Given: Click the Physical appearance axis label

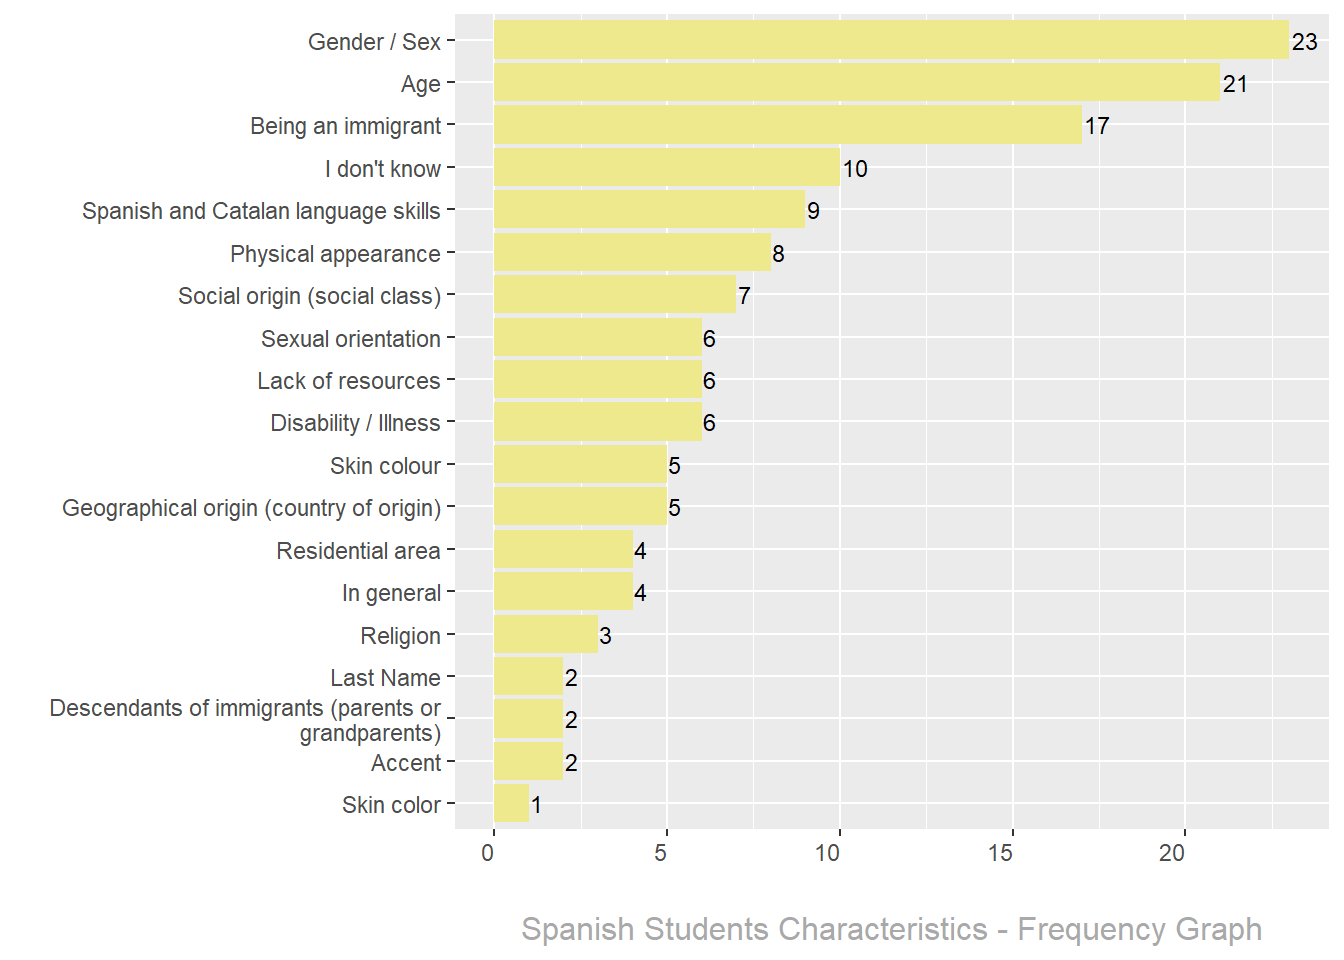Looking at the screenshot, I should pyautogui.click(x=335, y=254).
